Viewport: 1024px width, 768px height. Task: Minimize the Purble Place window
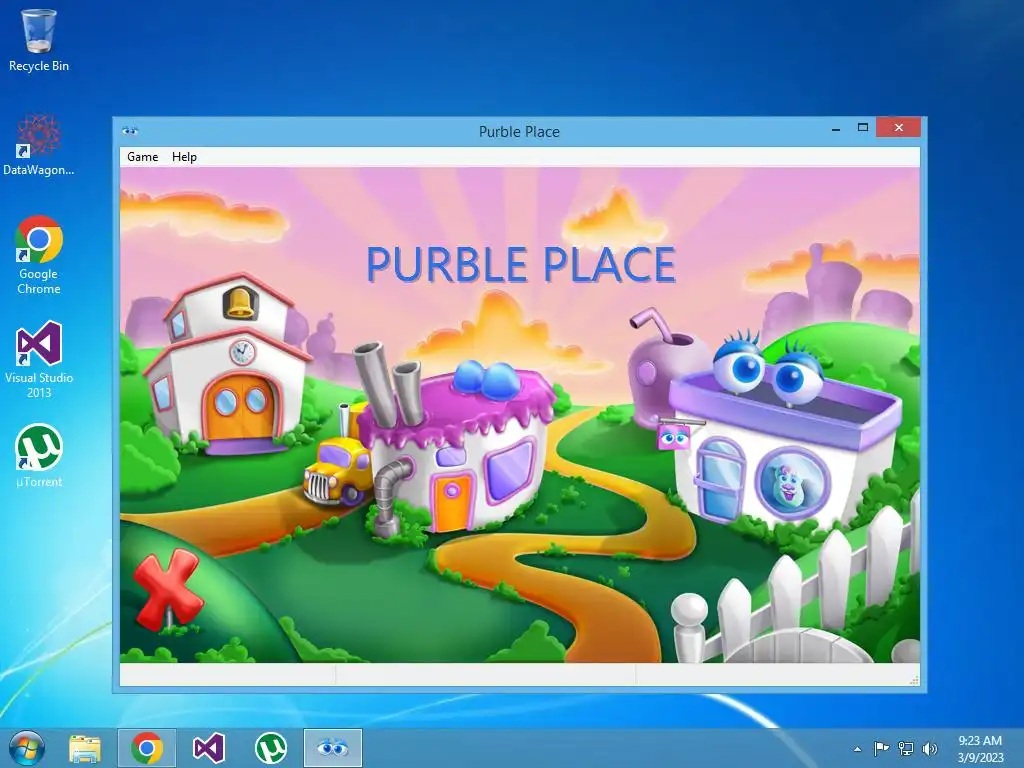(835, 129)
